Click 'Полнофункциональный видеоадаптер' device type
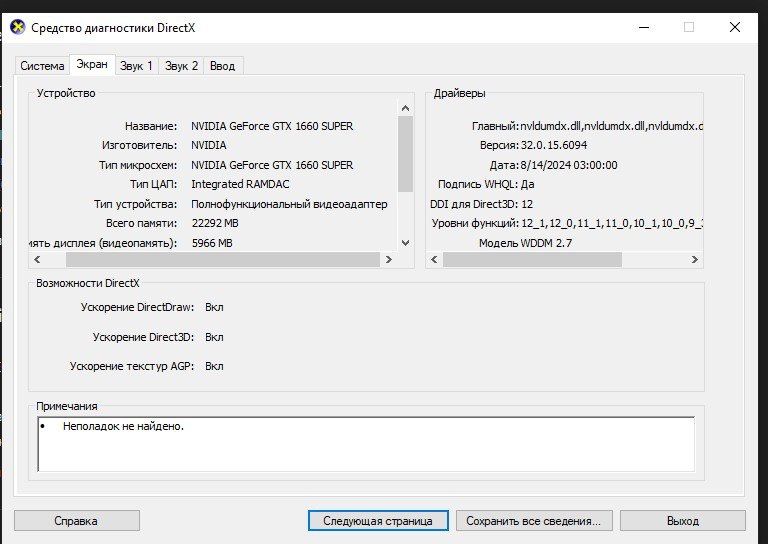768x544 pixels. click(289, 204)
